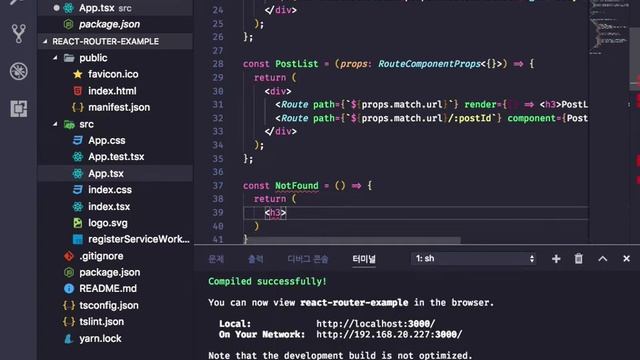The image size is (640, 360).
Task: Open favicon.ico file
Action: click(x=113, y=74)
